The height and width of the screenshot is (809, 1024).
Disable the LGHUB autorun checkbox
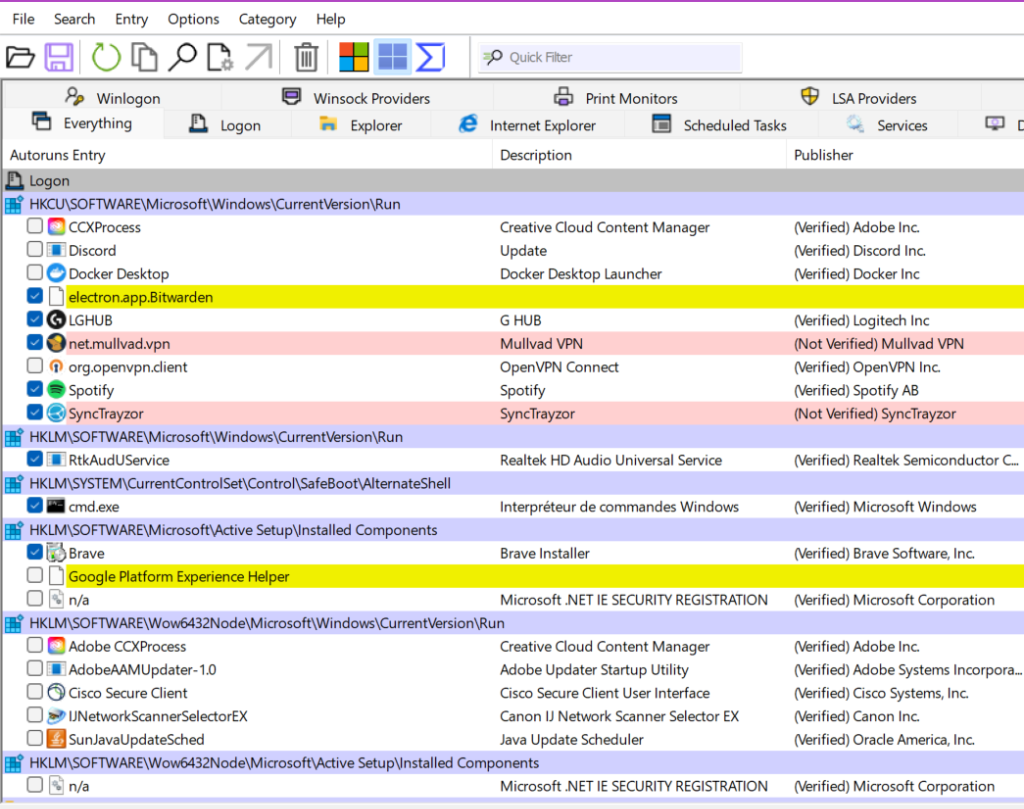35,319
